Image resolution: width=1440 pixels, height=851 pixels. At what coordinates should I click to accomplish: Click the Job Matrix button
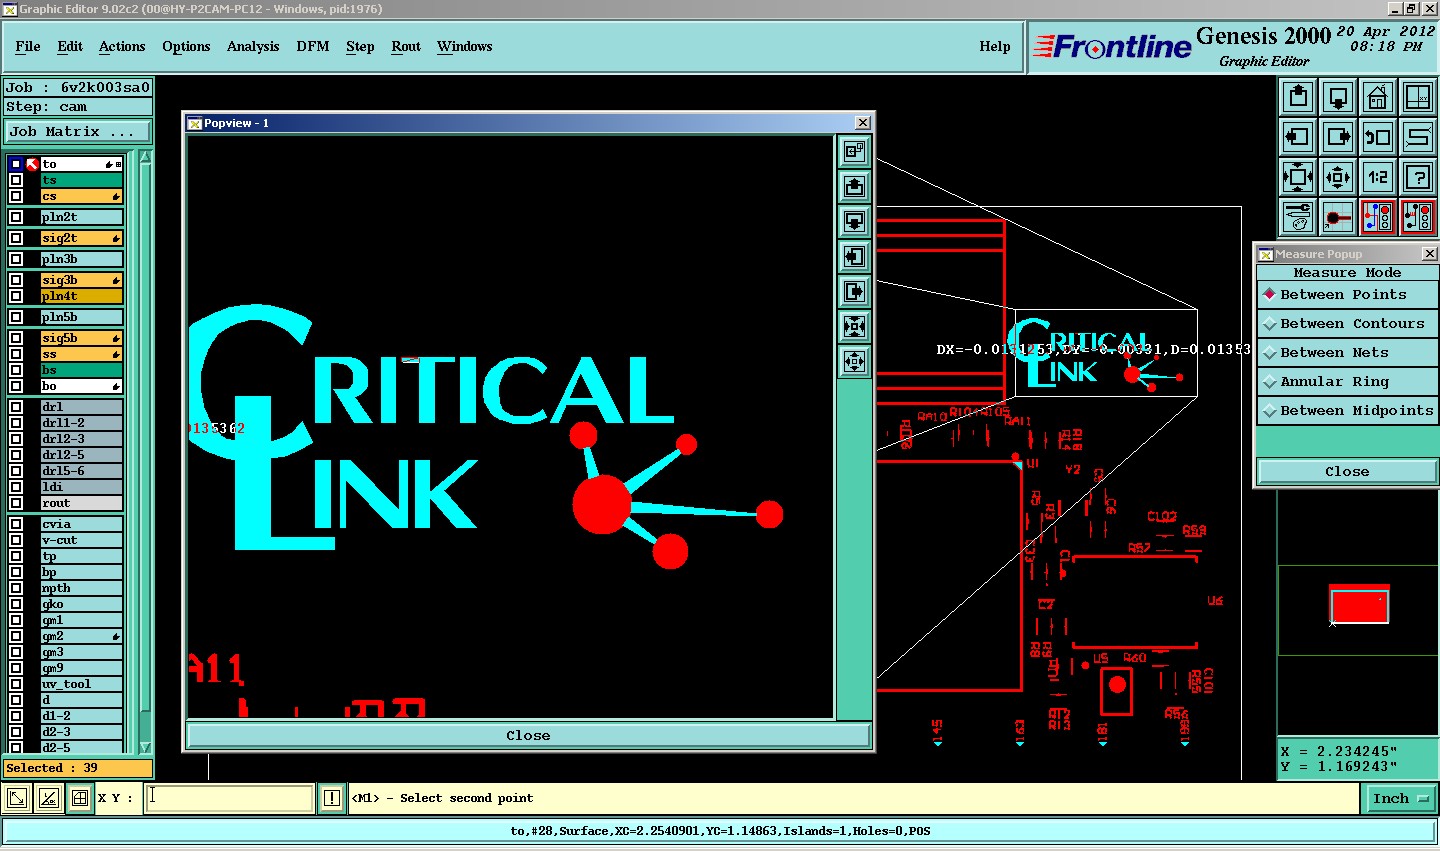(78, 132)
